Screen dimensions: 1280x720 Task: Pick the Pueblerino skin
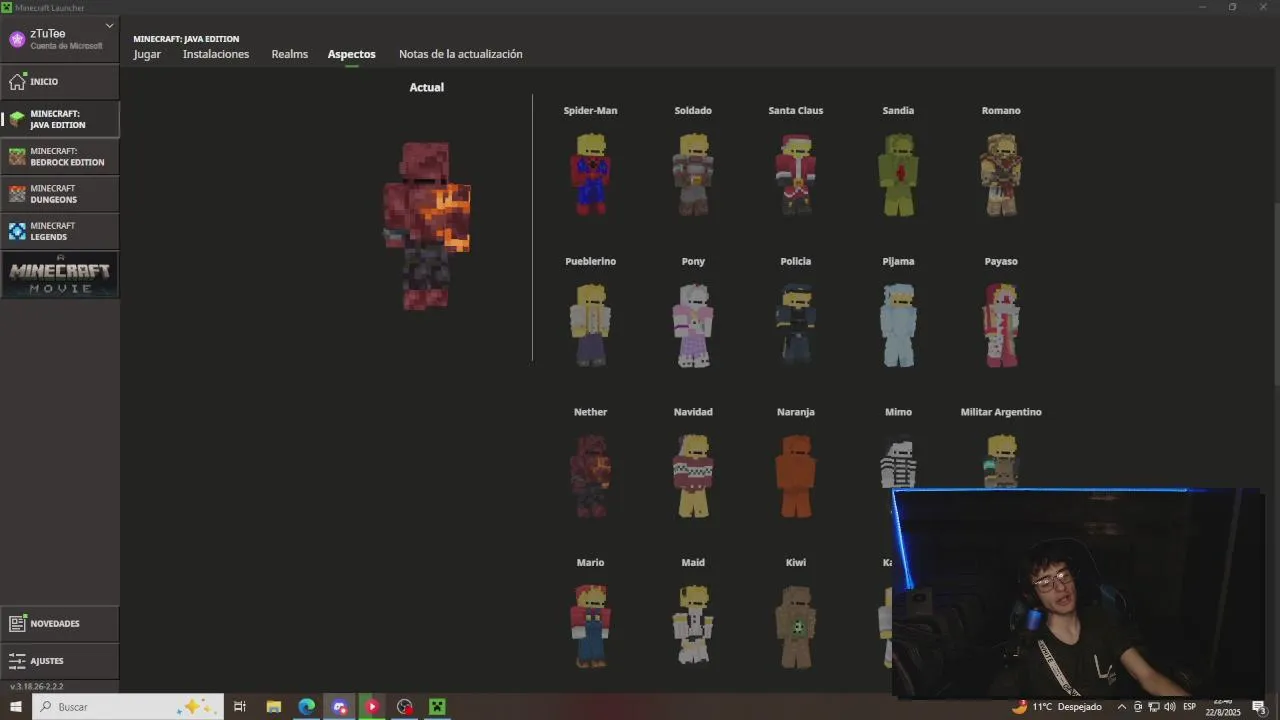click(591, 325)
